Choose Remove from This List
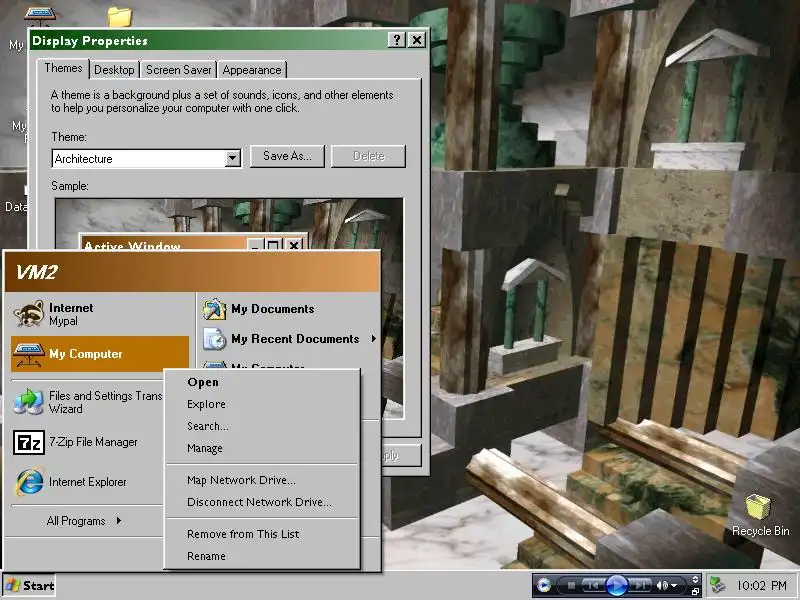Screen dimensions: 800x600 [262, 534]
